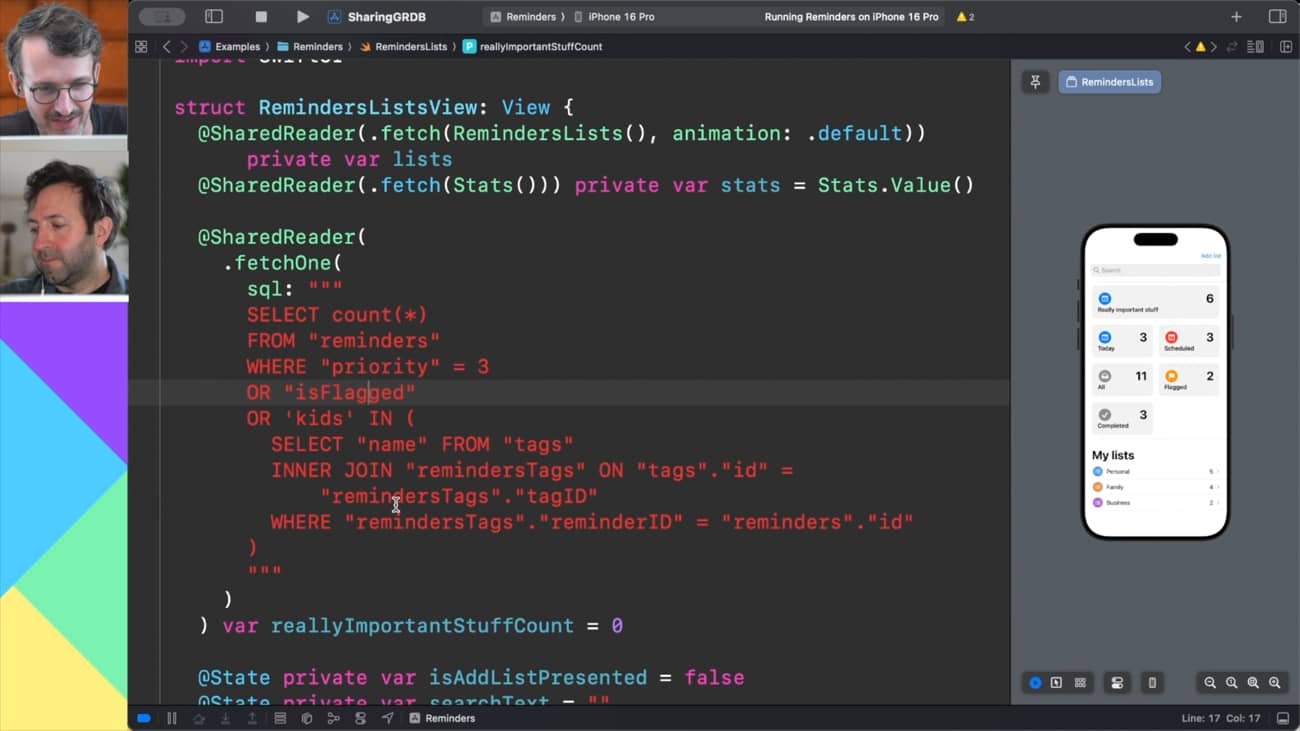Zoom out the preview canvas
Image resolution: width=1300 pixels, height=731 pixels.
click(1210, 683)
